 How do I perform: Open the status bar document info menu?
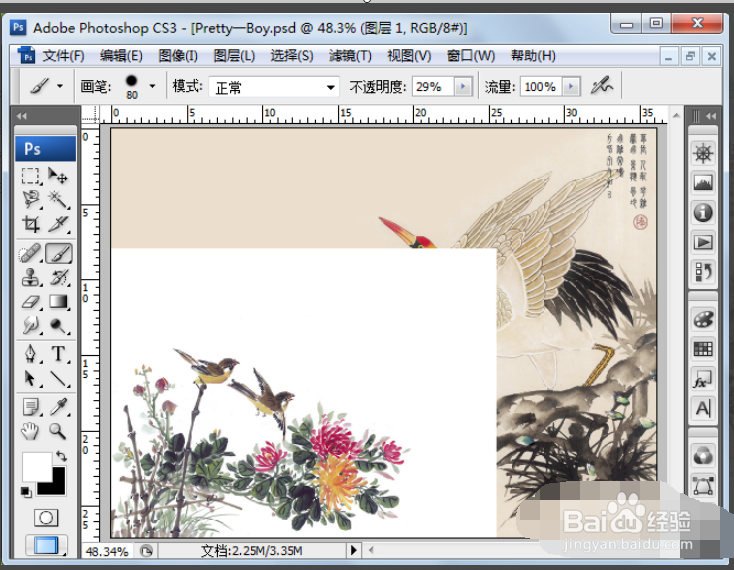pos(353,550)
